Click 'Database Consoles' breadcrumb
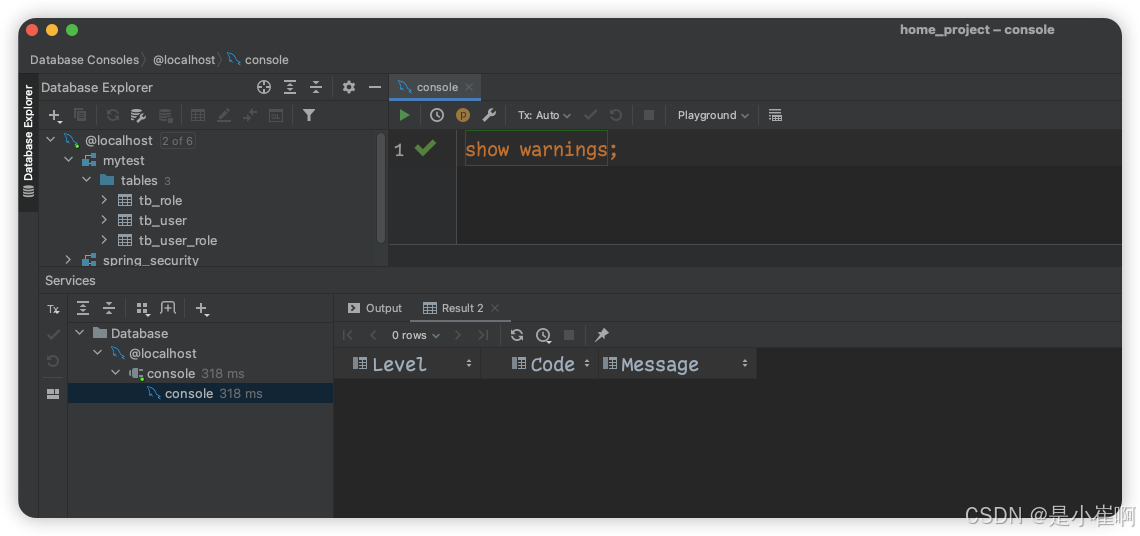1140x536 pixels. click(84, 60)
